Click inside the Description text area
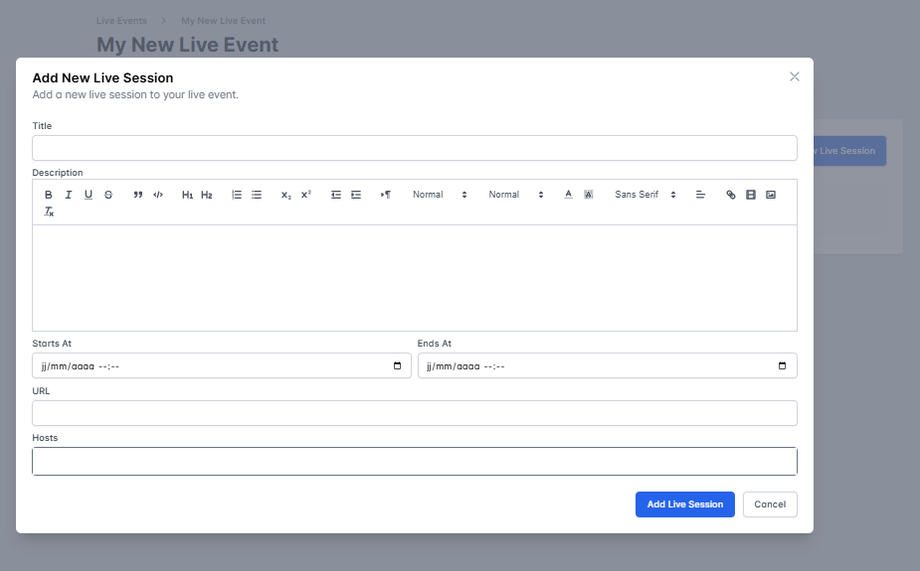The height and width of the screenshot is (571, 920). [415, 278]
